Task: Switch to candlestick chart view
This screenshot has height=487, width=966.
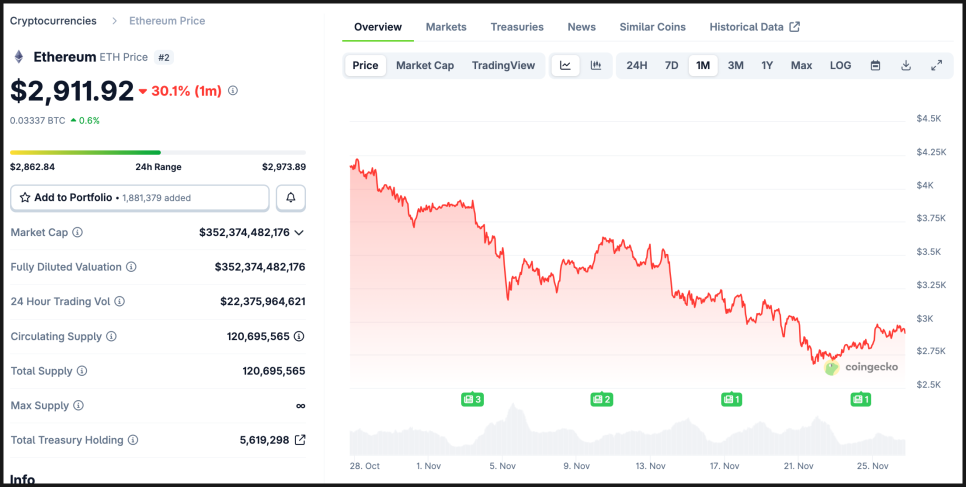Action: [596, 66]
